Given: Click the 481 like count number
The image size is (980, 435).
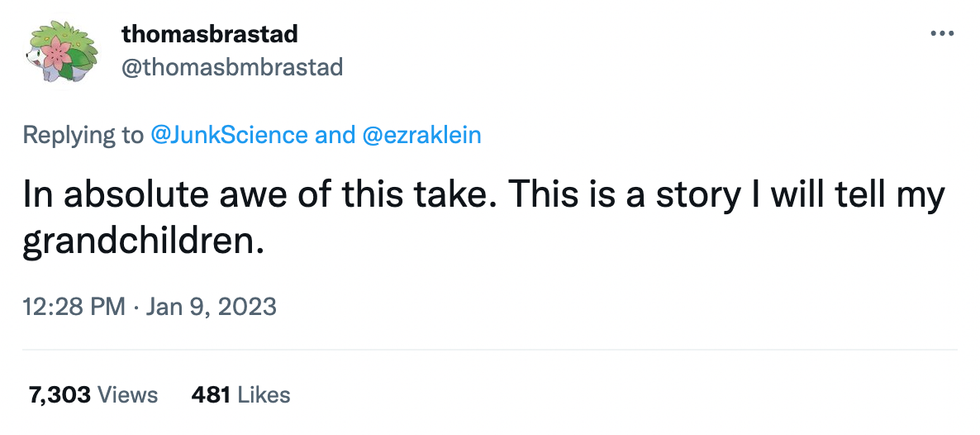Looking at the screenshot, I should pyautogui.click(x=210, y=395).
